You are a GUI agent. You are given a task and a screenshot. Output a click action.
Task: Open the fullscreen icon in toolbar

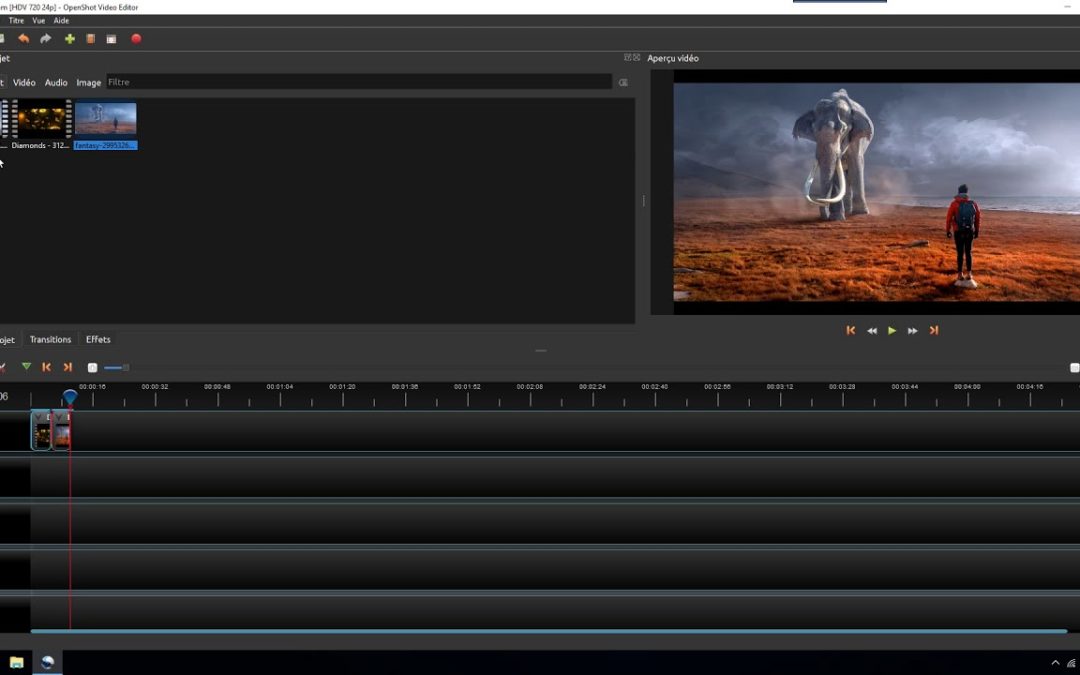point(111,39)
